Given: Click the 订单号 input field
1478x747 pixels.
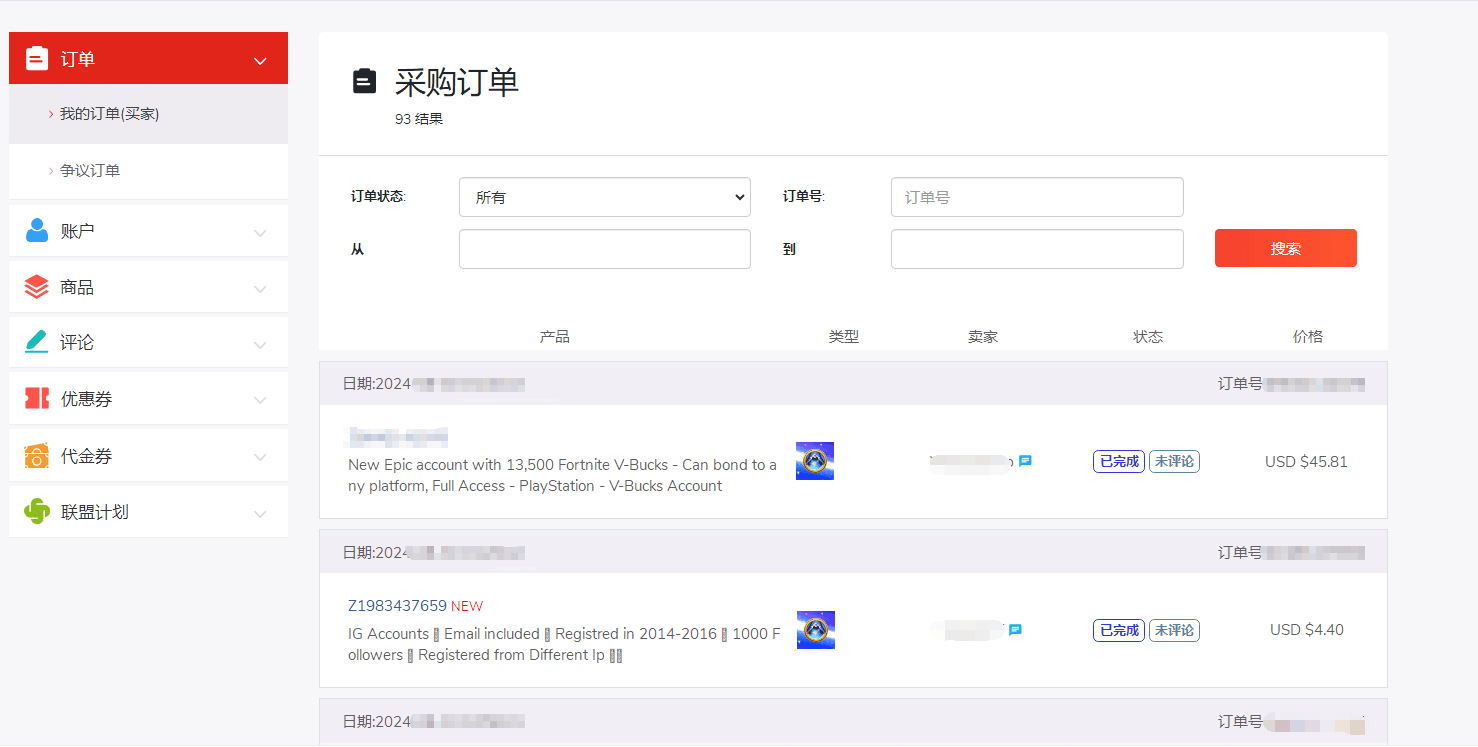Looking at the screenshot, I should tap(1036, 197).
